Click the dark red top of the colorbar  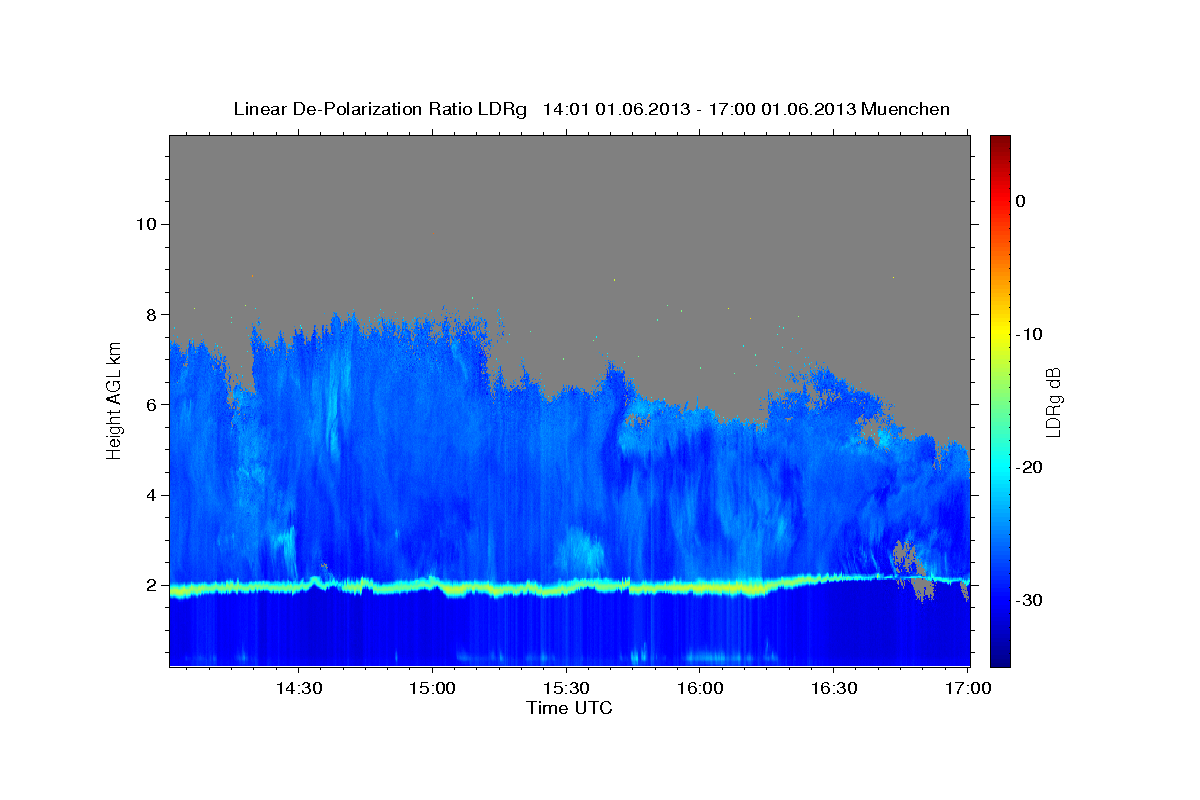tap(1000, 145)
